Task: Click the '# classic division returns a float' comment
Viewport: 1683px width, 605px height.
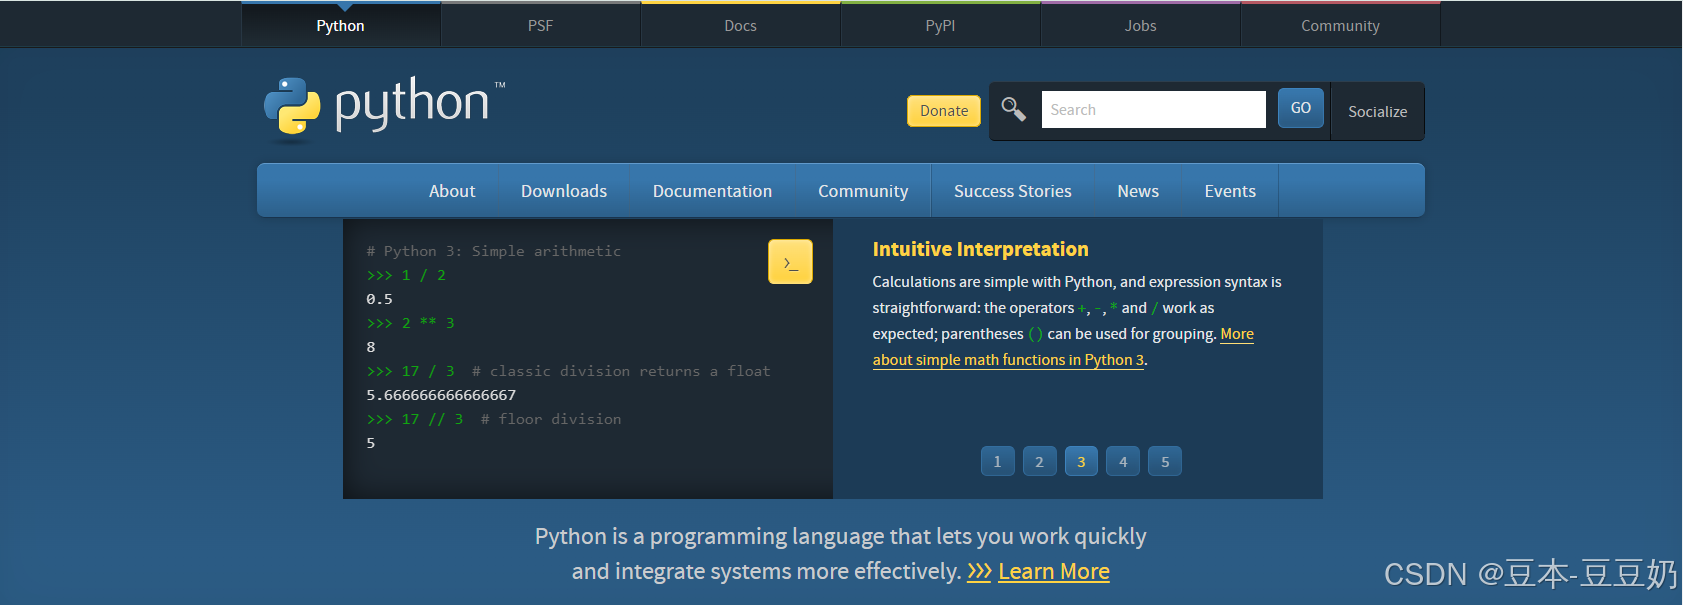Action: (x=621, y=371)
